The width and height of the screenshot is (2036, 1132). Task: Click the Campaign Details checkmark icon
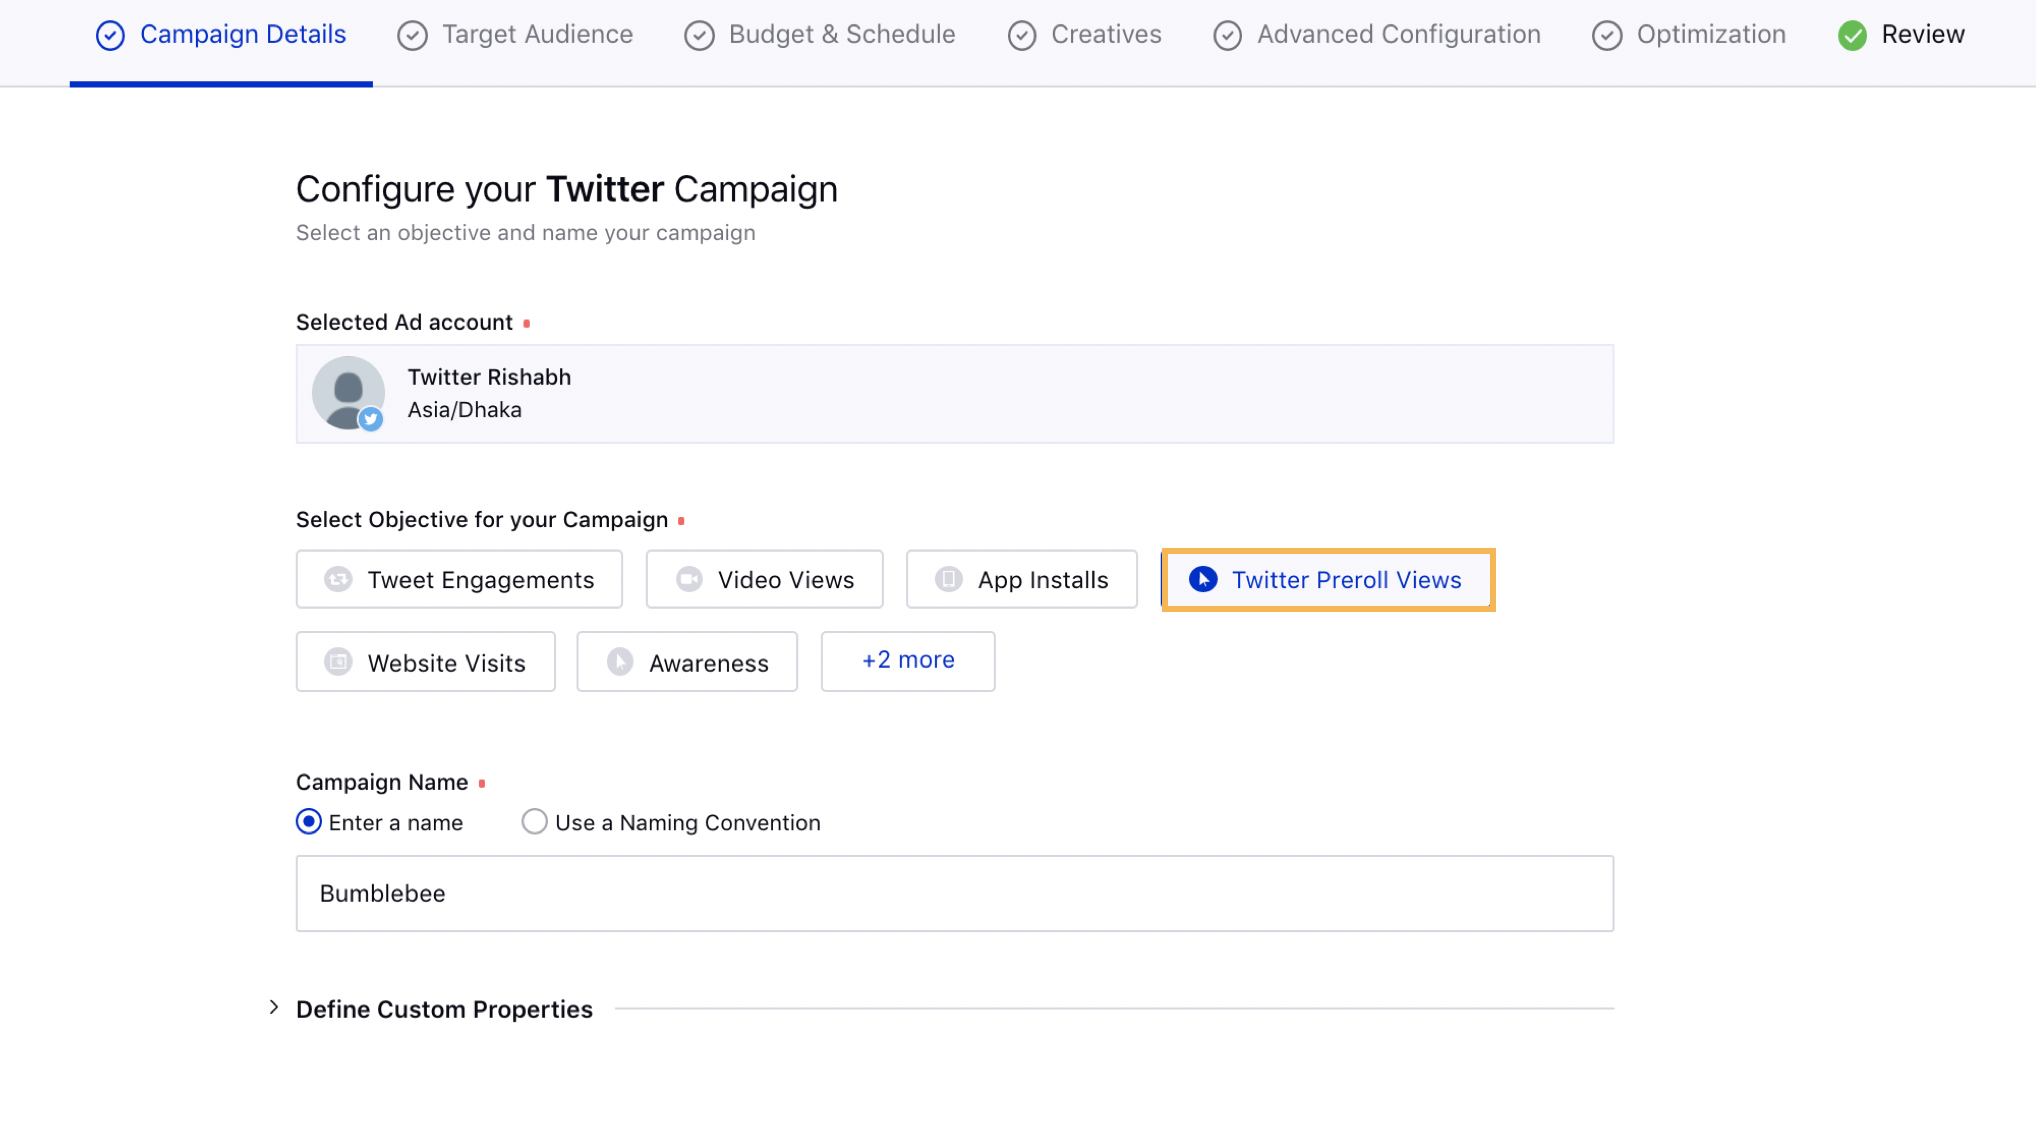(110, 36)
